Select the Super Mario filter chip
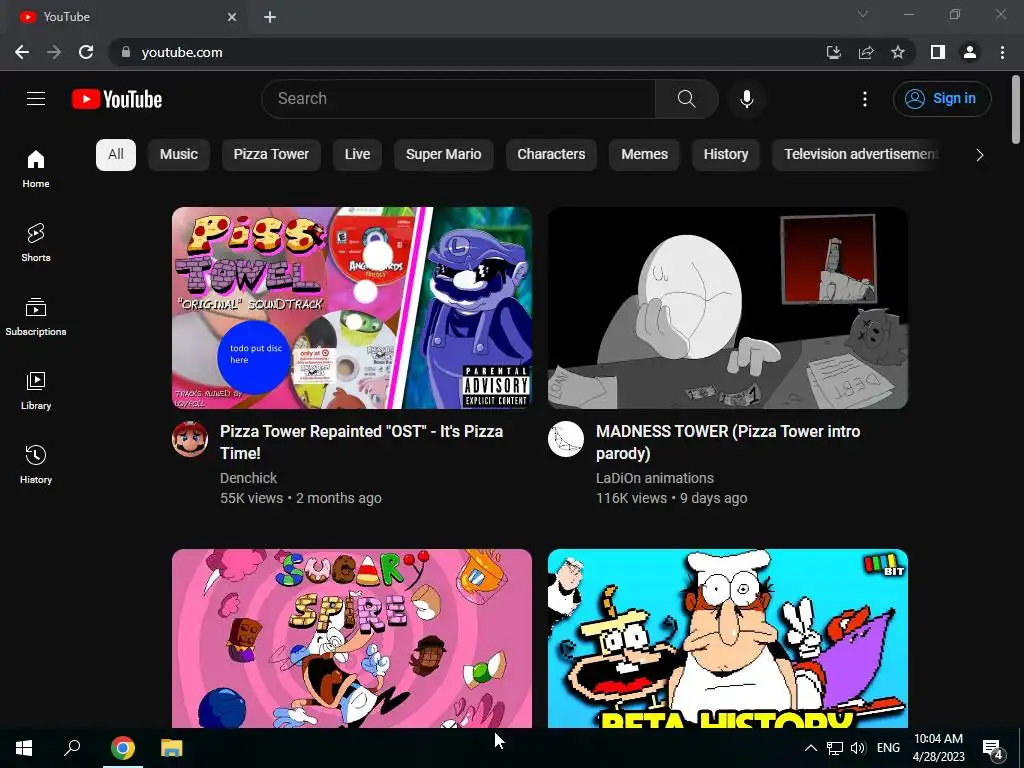1024x768 pixels. click(443, 155)
